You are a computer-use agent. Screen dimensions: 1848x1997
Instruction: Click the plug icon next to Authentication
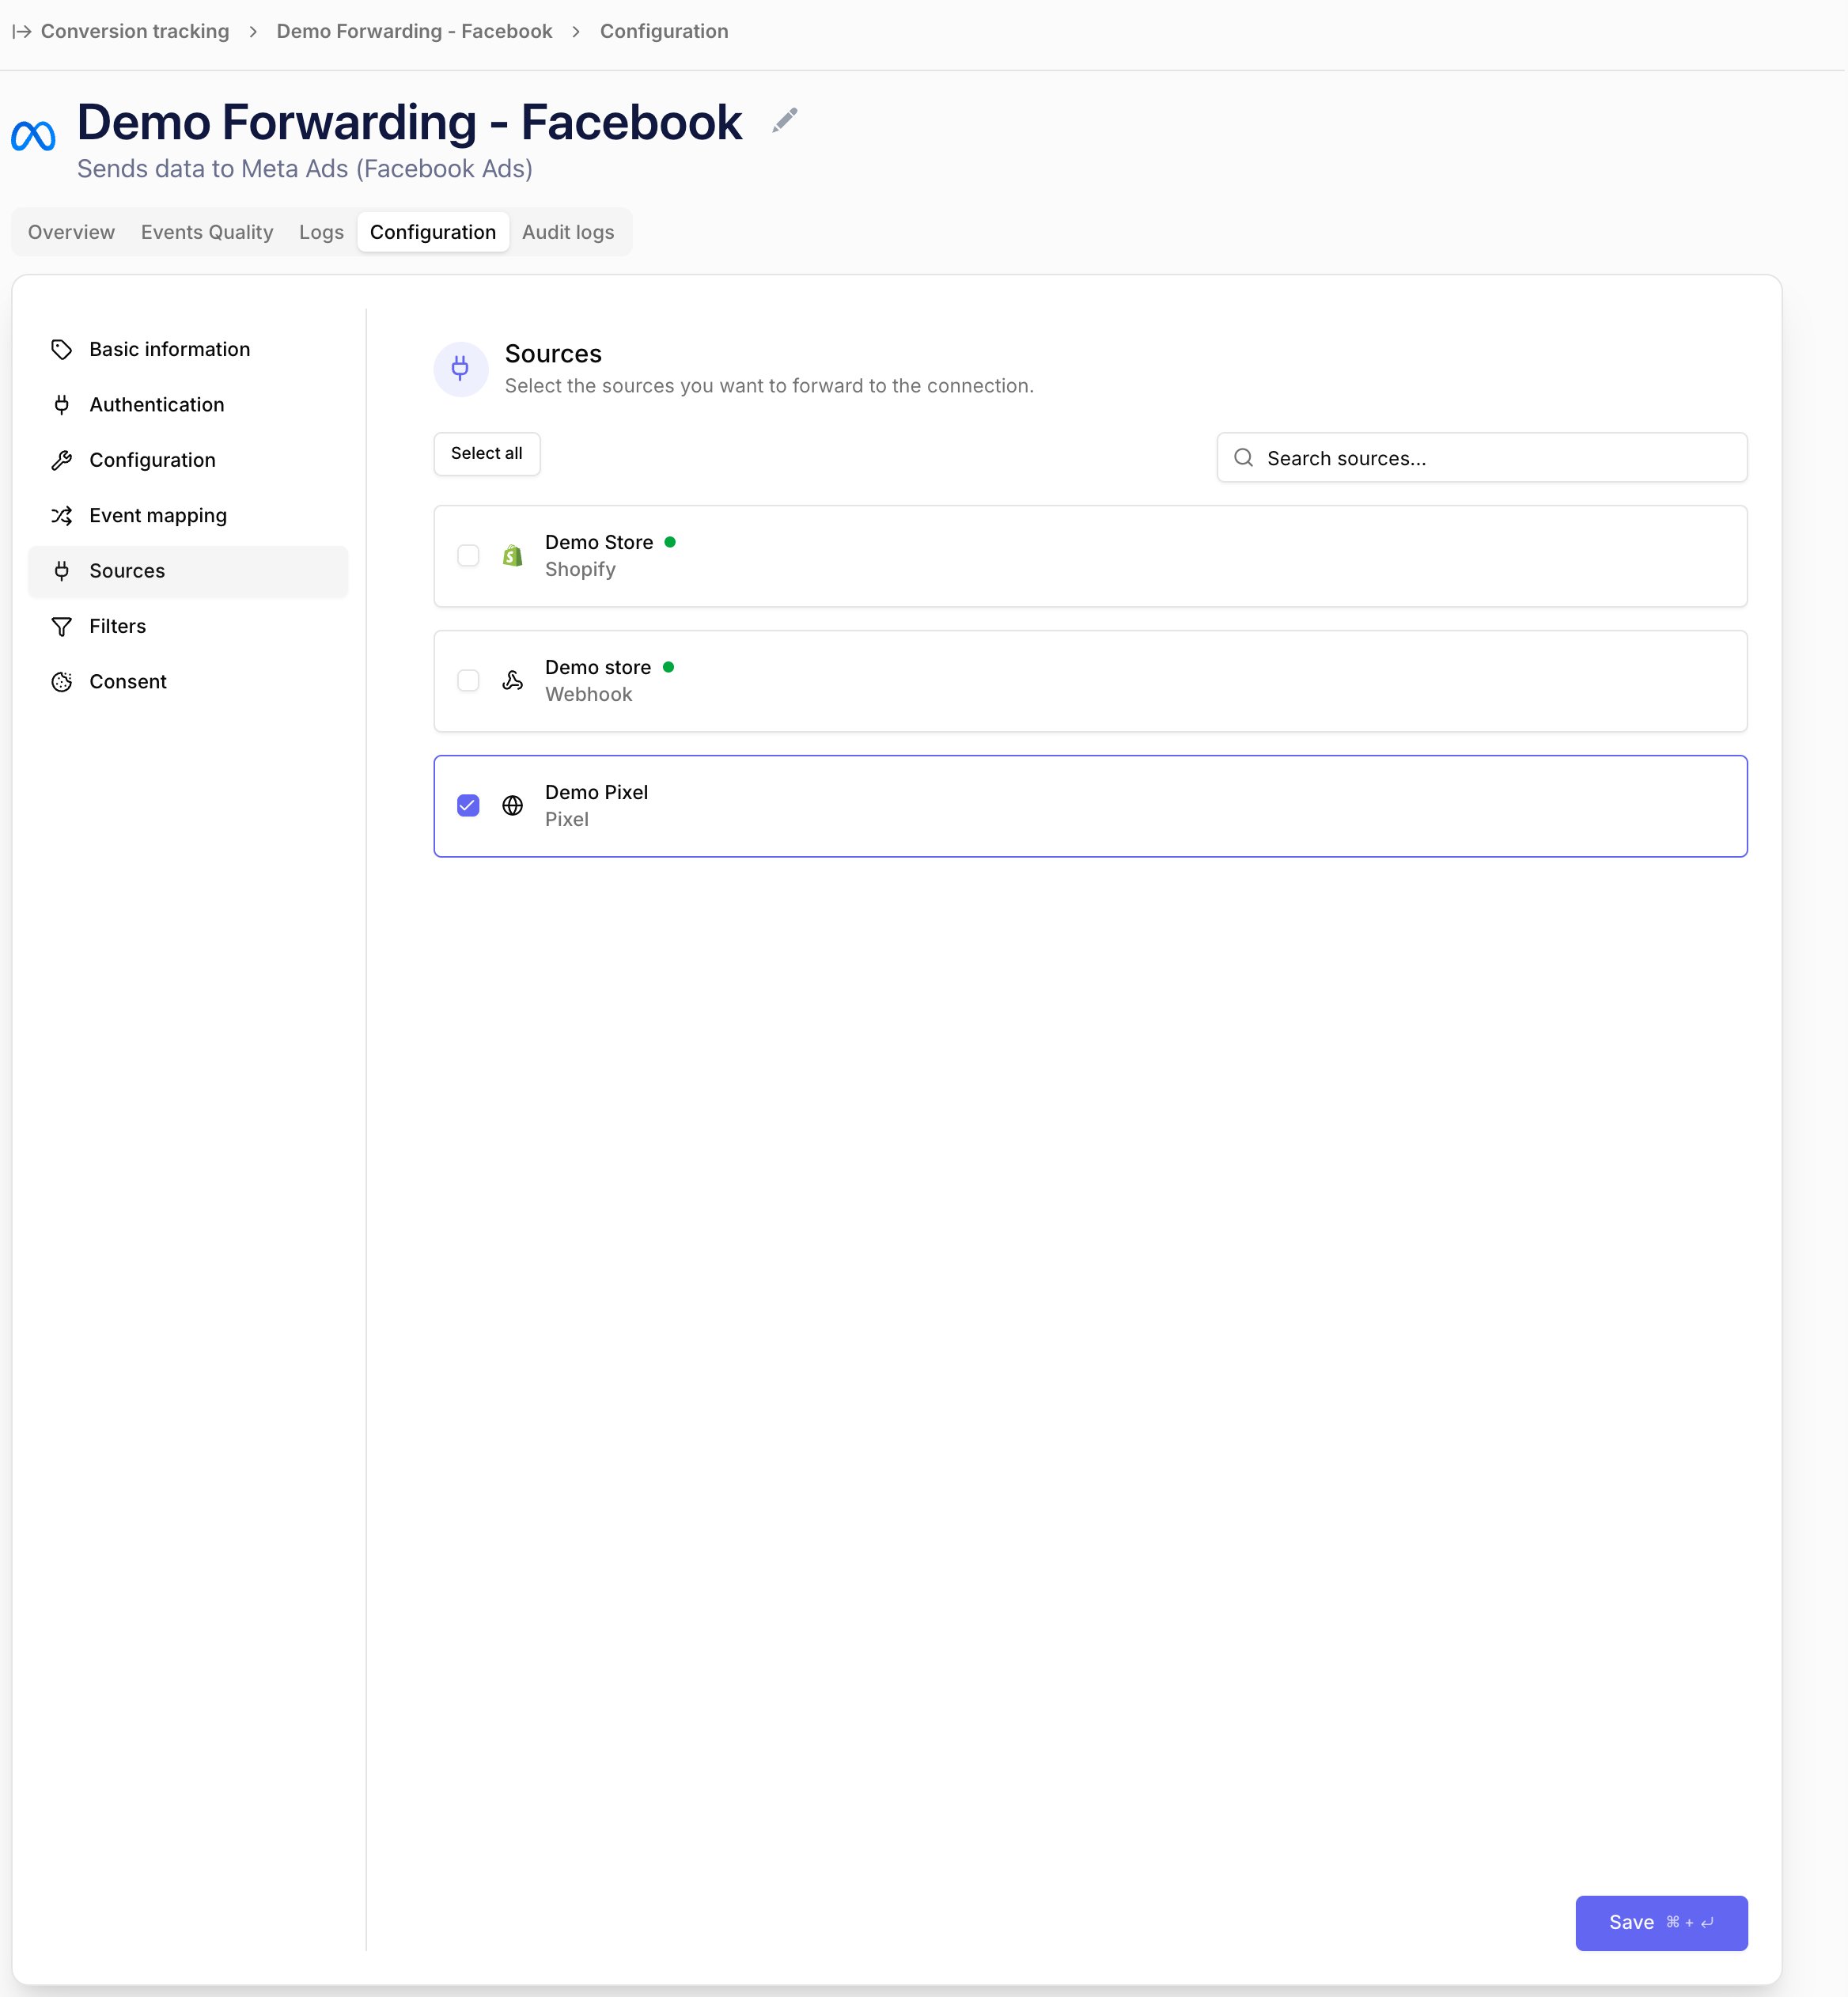pyautogui.click(x=62, y=405)
